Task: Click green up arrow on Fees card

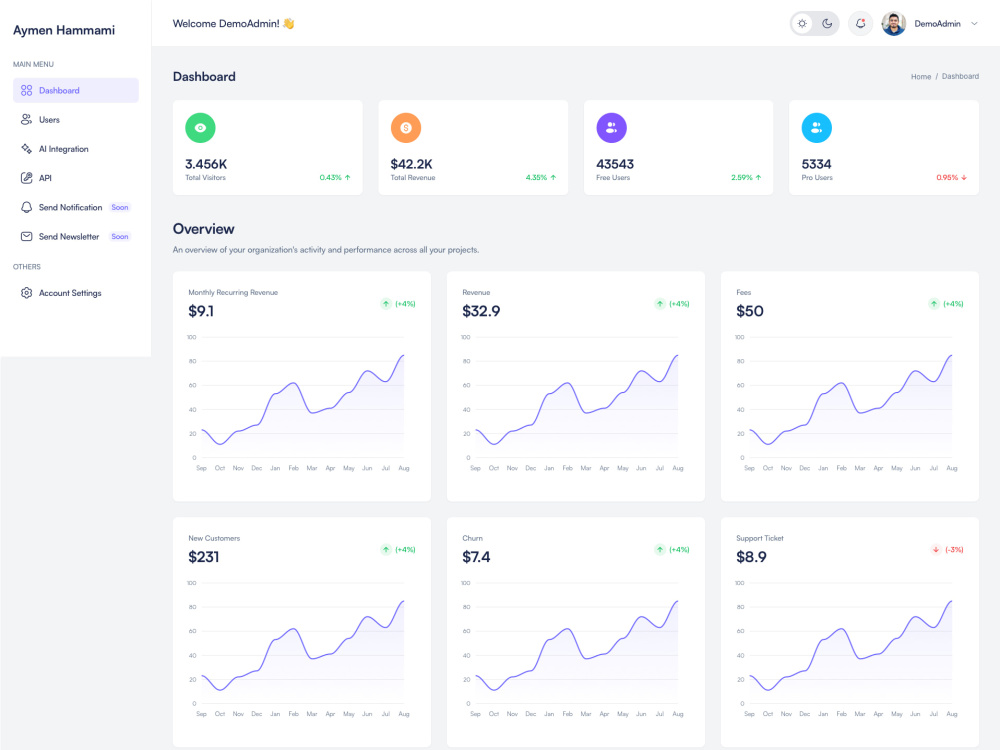Action: (934, 304)
